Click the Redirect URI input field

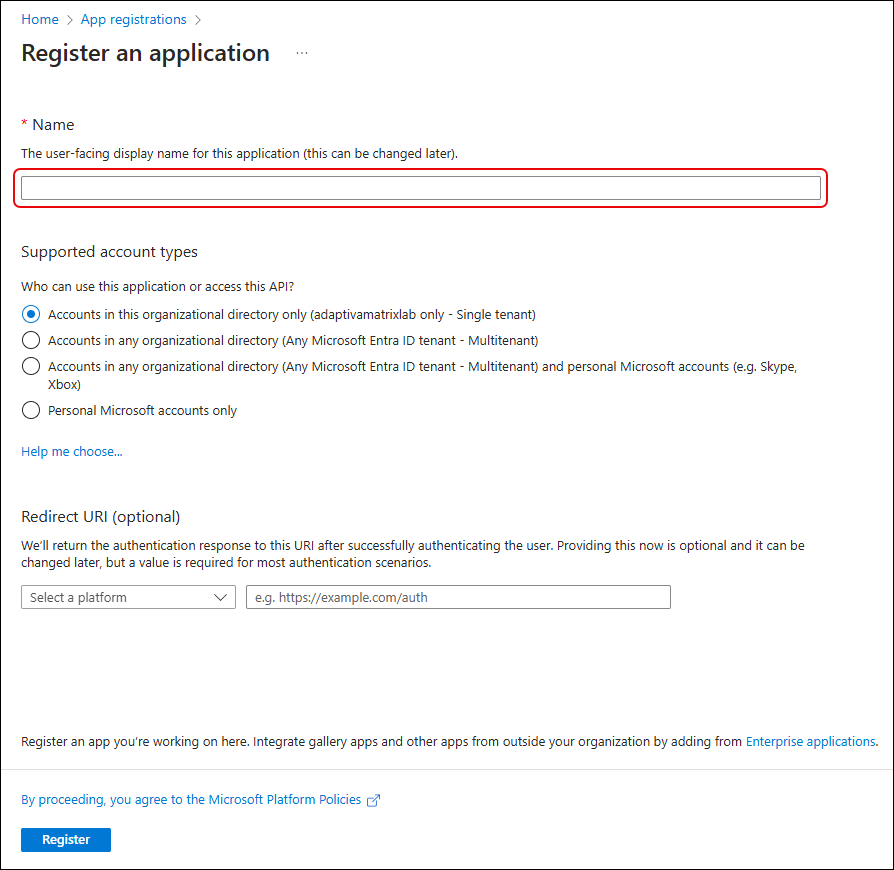458,597
